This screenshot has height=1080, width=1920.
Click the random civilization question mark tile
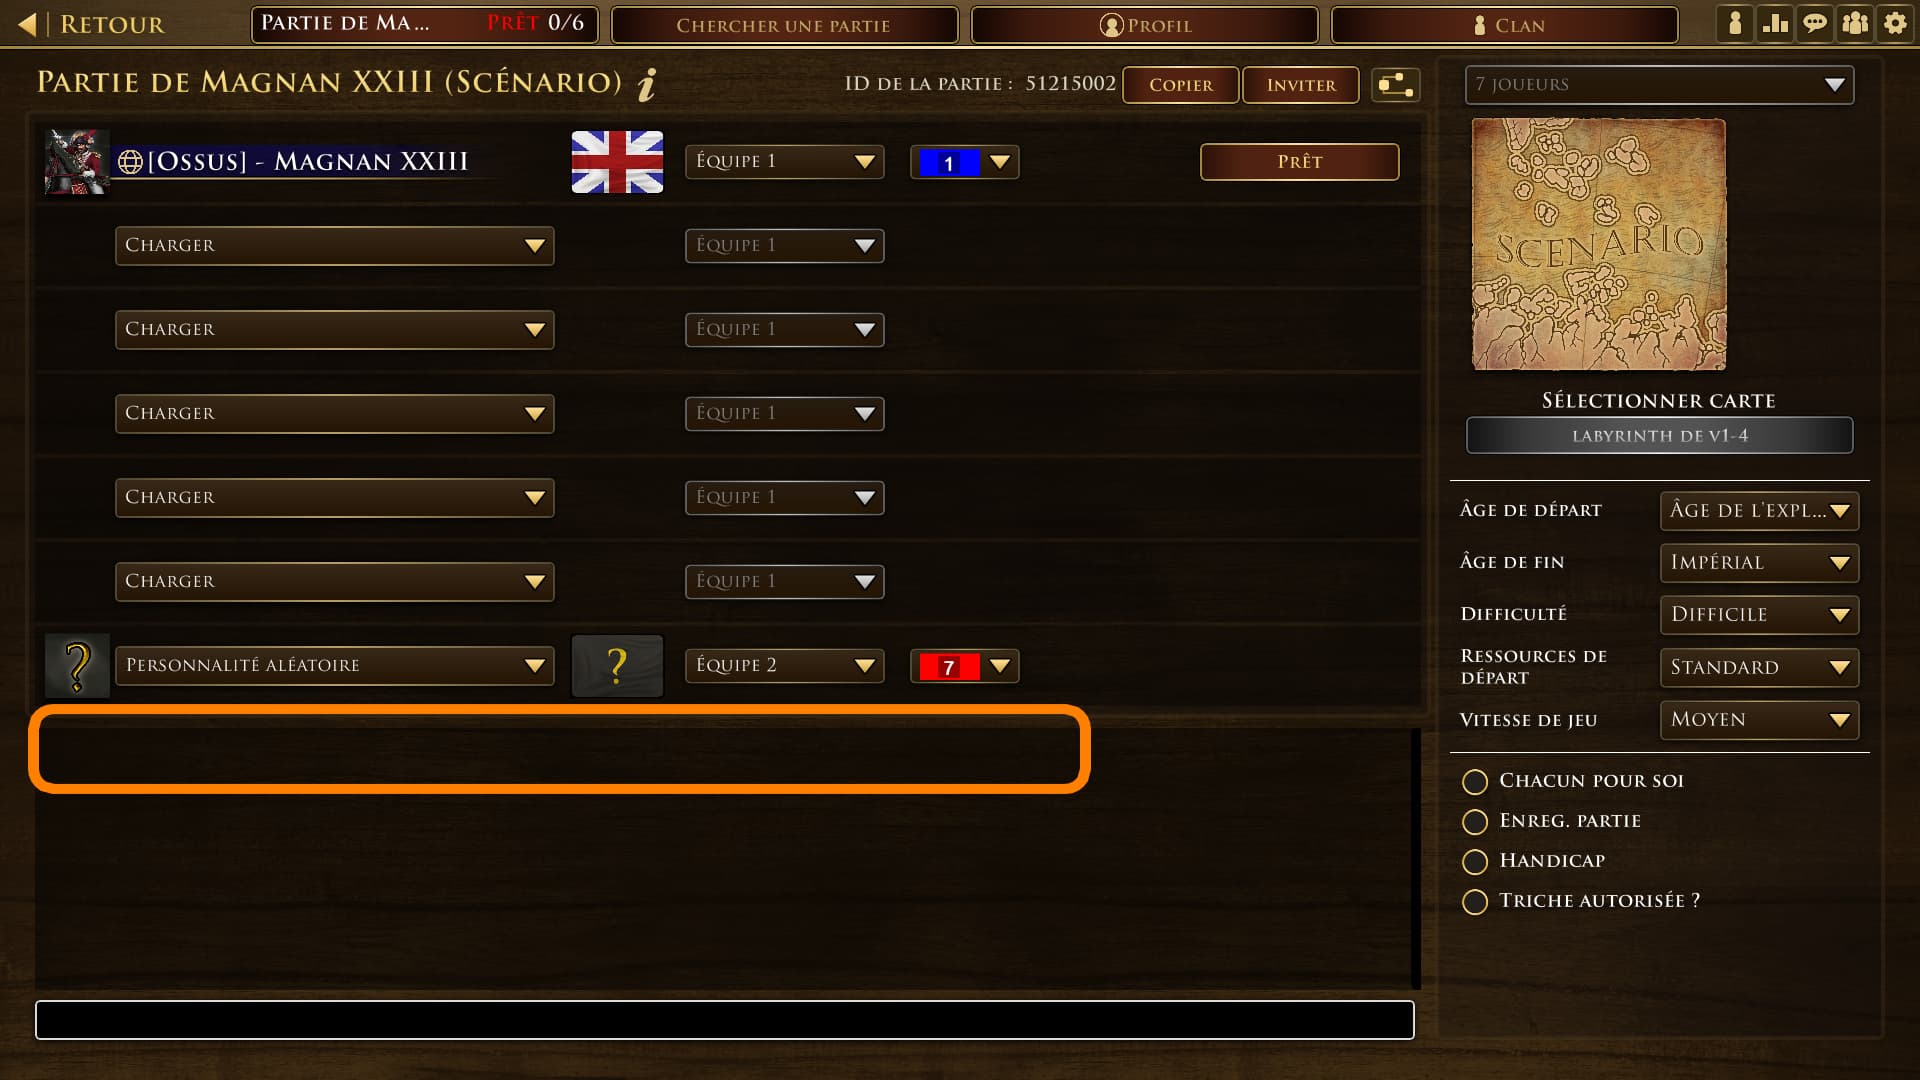[x=617, y=666]
